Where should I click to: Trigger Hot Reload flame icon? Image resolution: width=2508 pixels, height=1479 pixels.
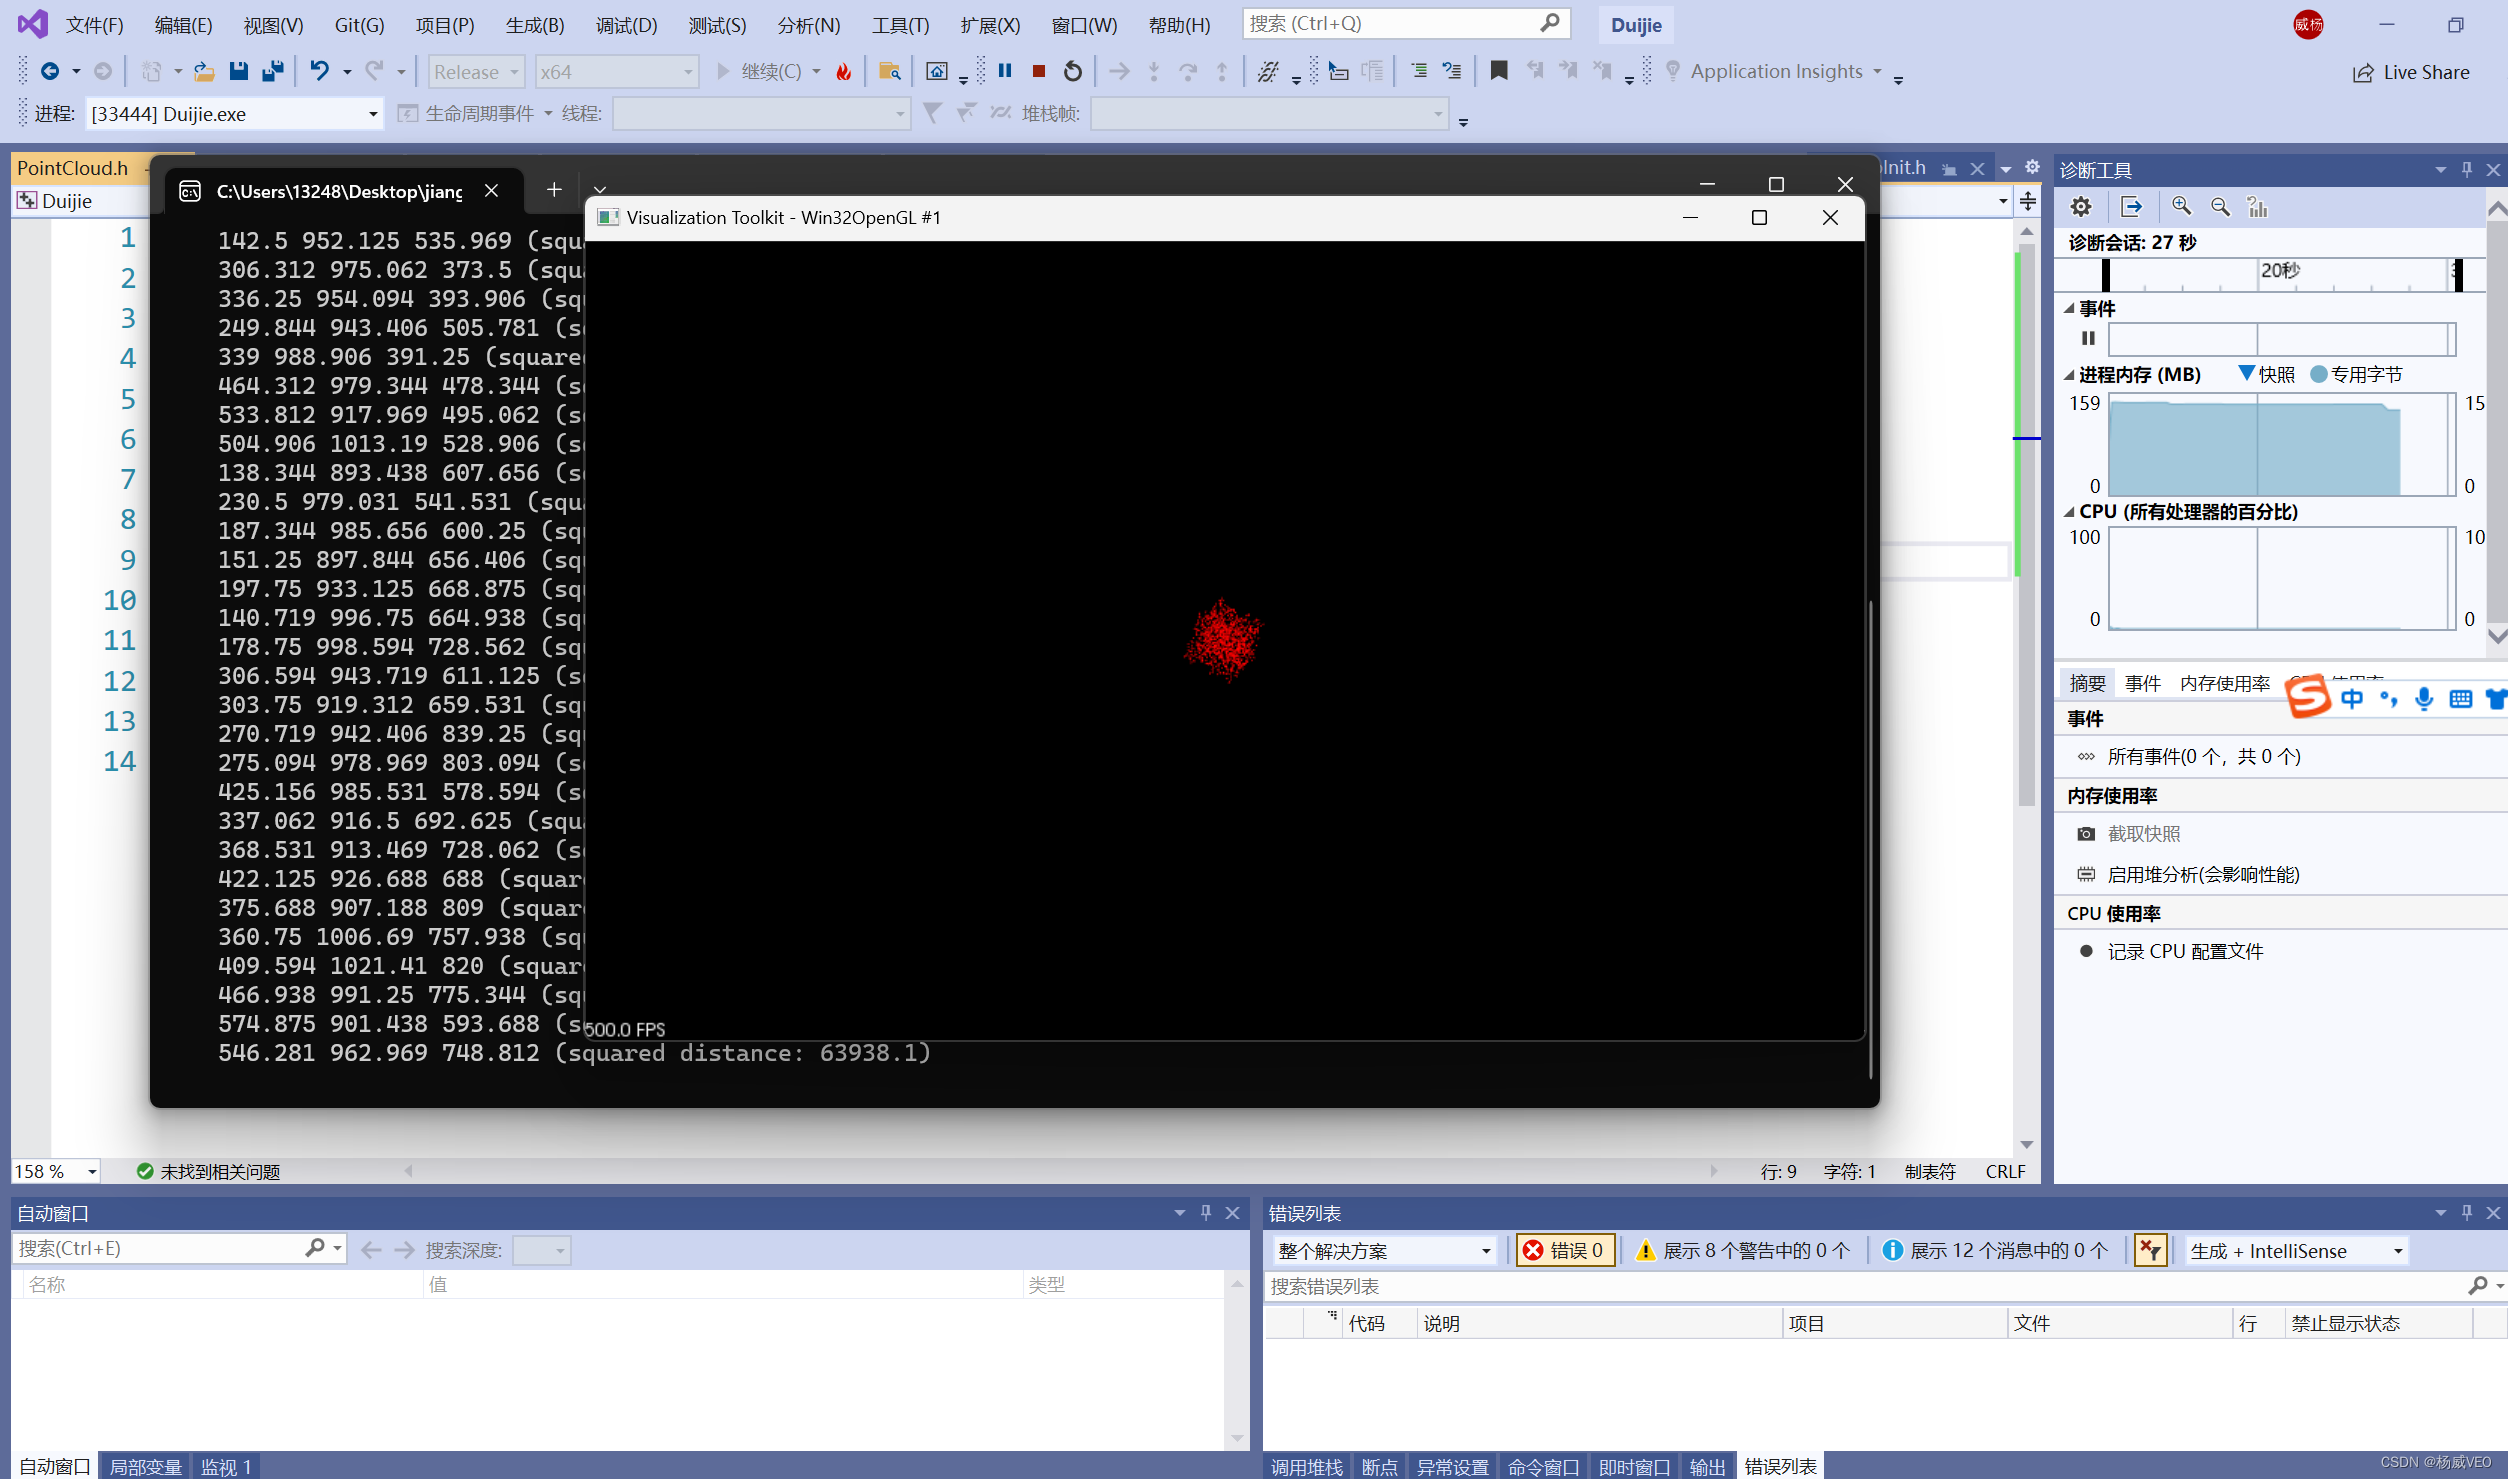[843, 71]
